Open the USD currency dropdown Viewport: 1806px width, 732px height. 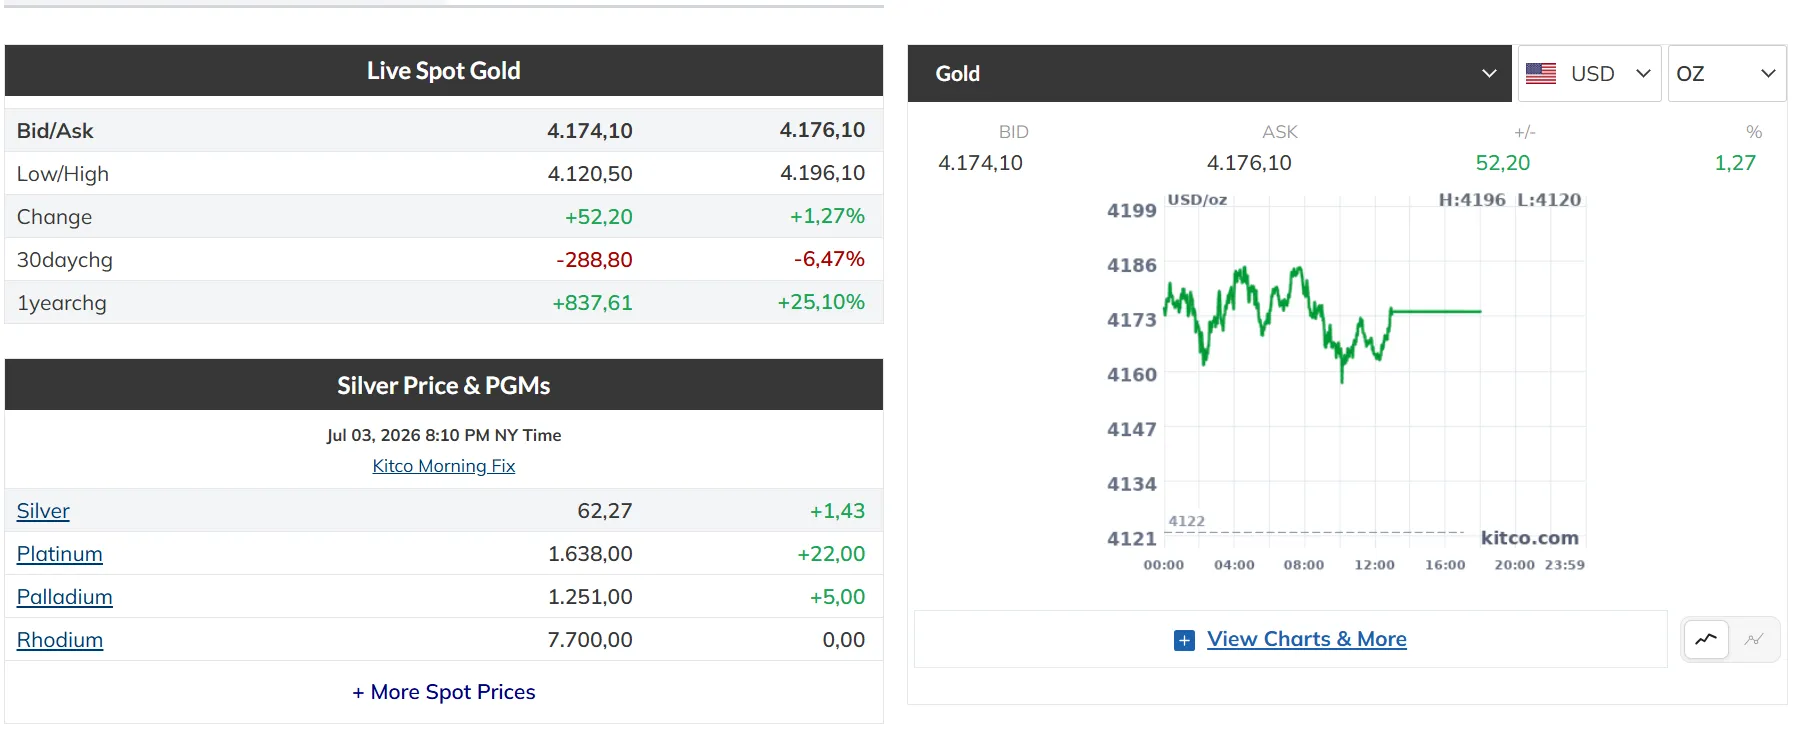tap(1590, 74)
